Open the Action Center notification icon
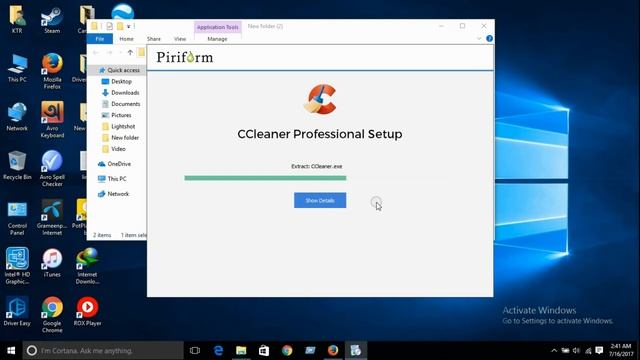Viewport: 640px width, 360px height. pyautogui.click(x=599, y=351)
